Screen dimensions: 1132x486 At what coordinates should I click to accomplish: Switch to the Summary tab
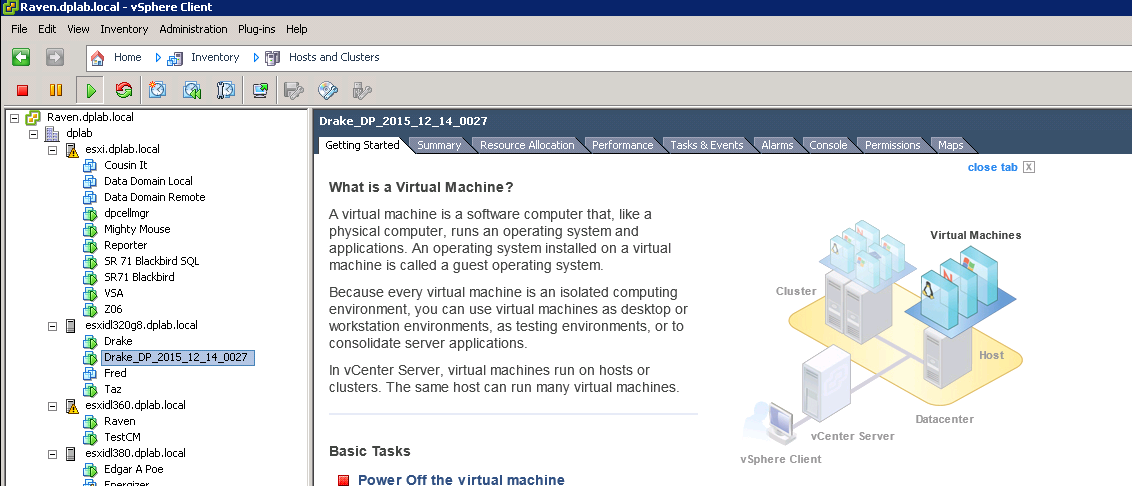[x=439, y=145]
